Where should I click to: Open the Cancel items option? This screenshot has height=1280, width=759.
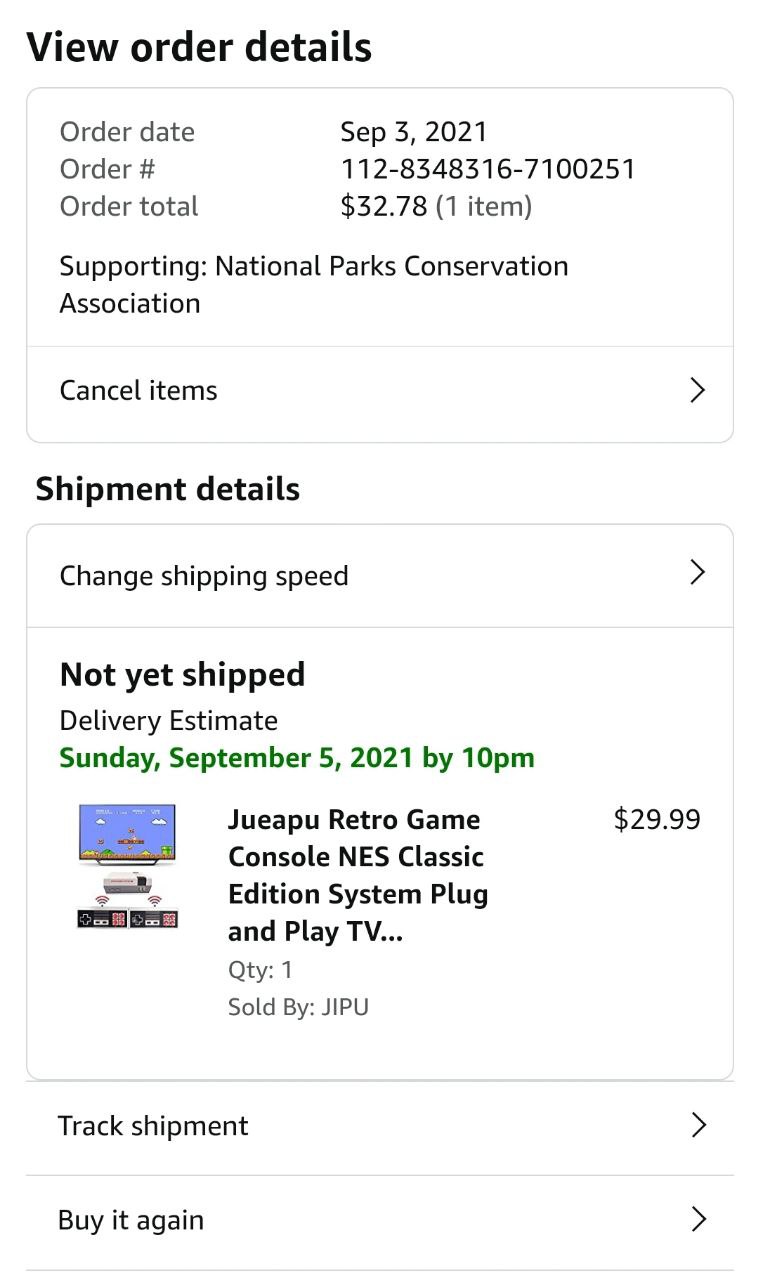tap(139, 390)
